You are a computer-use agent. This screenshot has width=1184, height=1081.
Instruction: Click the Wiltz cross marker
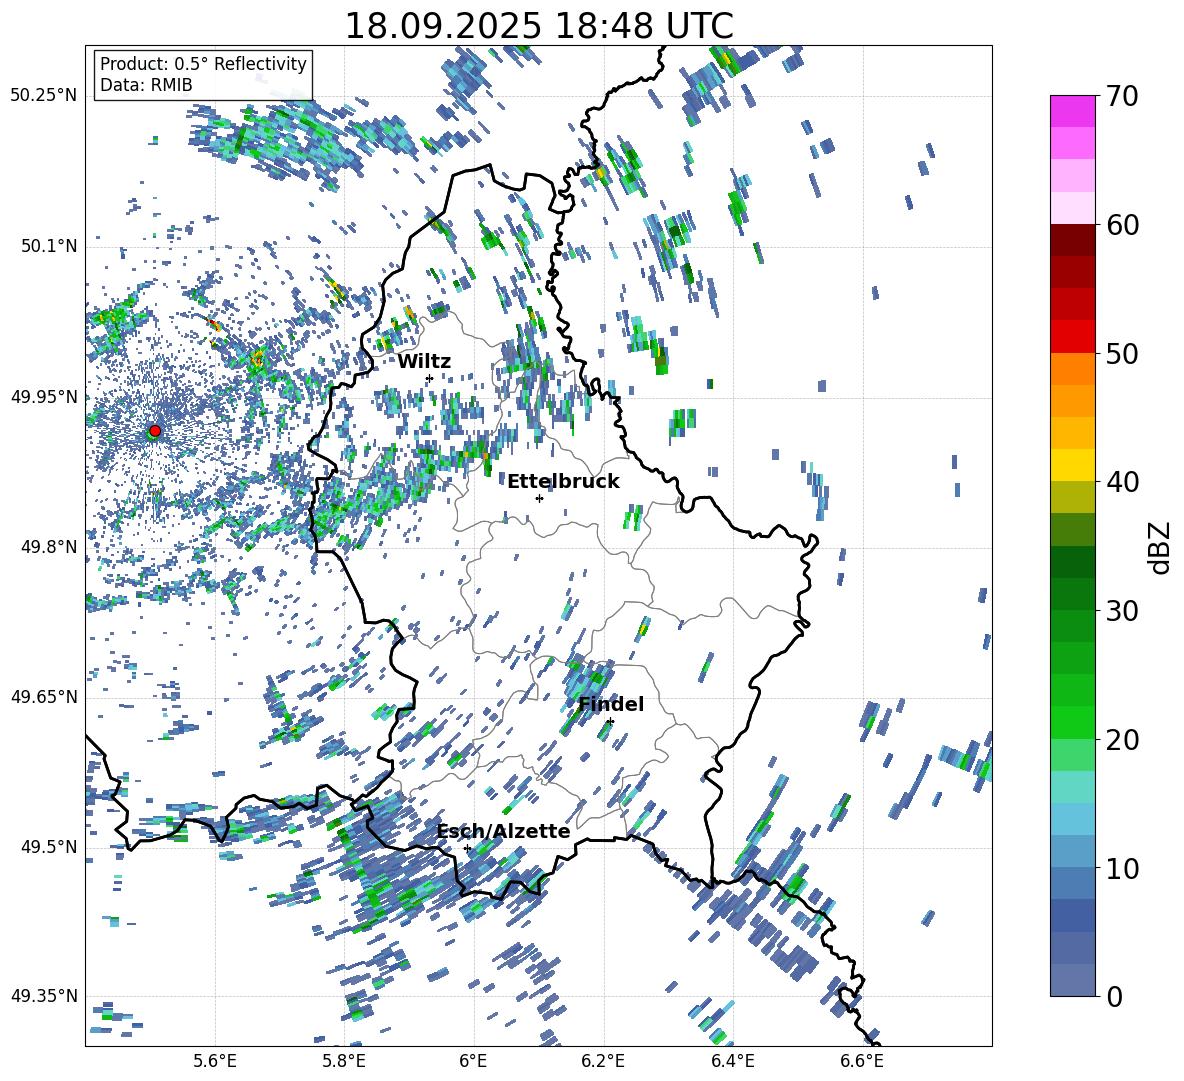(430, 378)
